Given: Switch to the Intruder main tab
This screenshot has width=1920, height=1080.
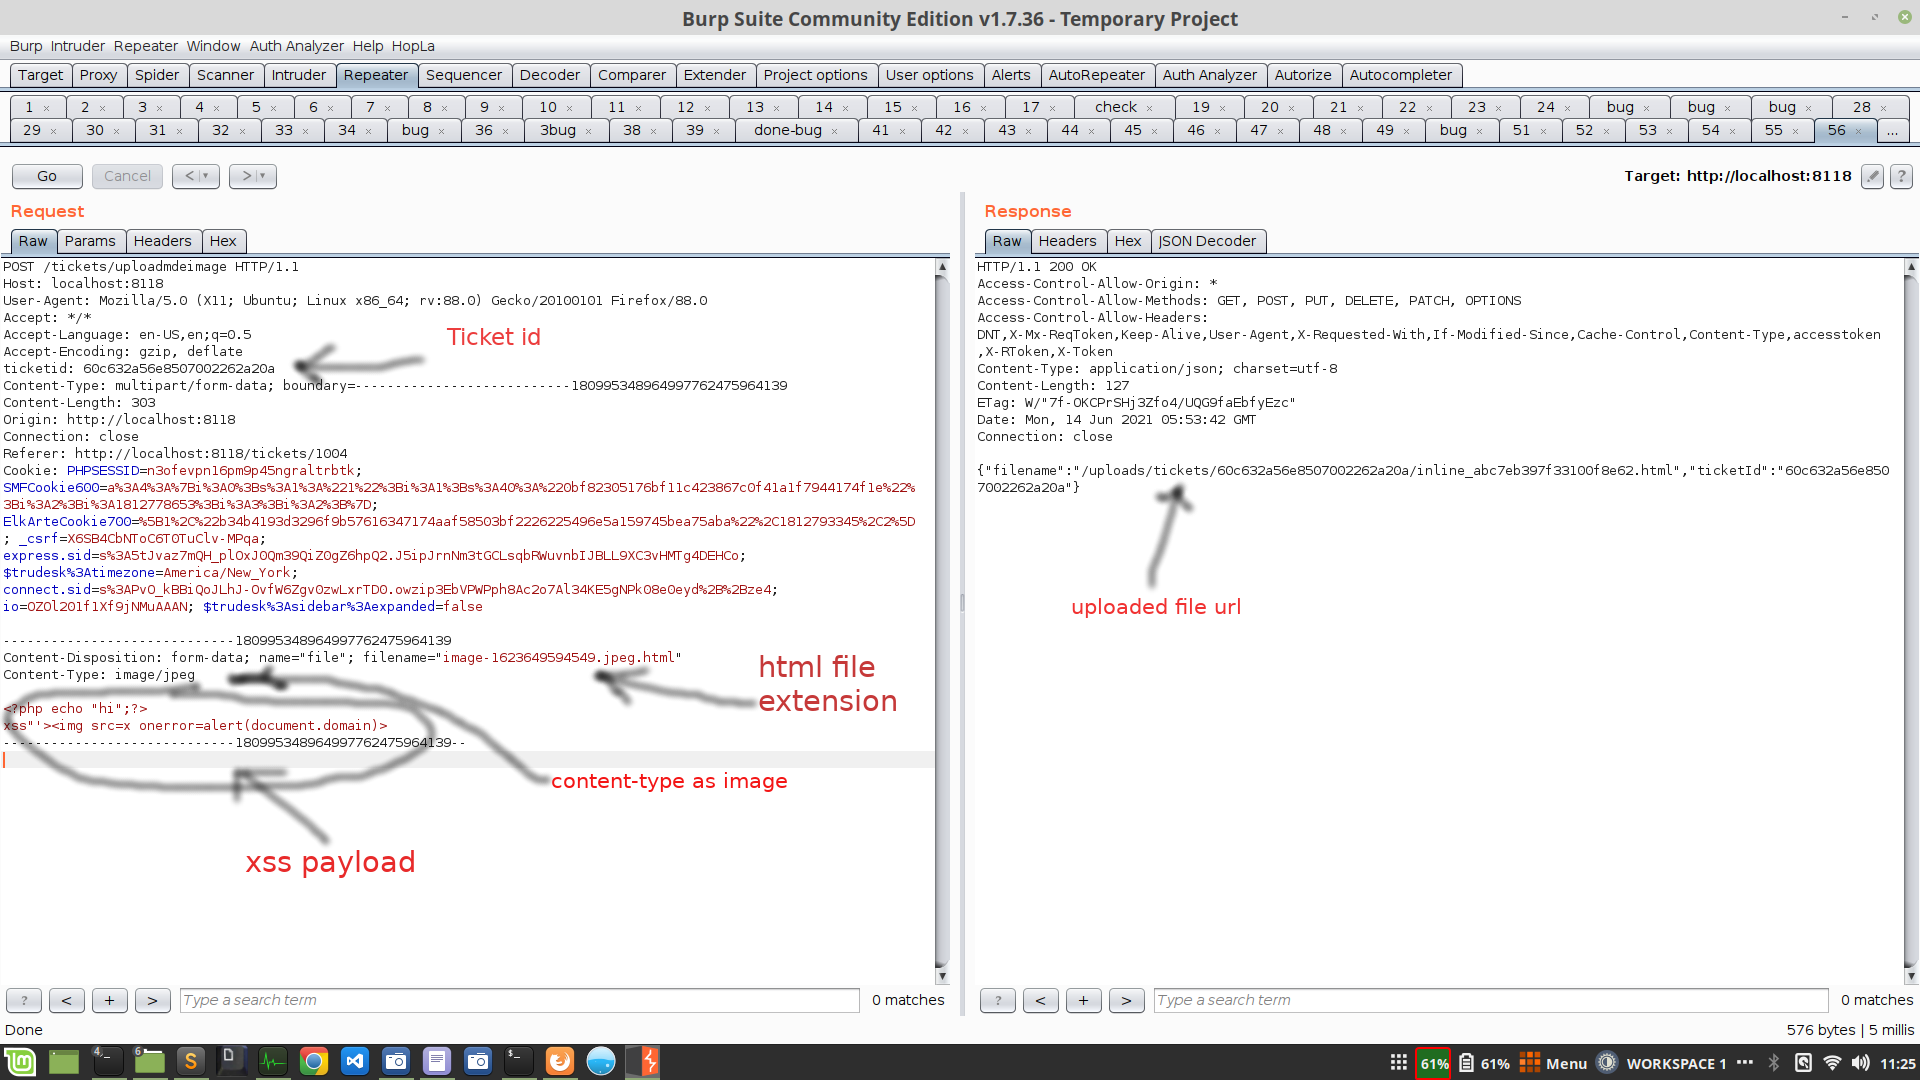Looking at the screenshot, I should 298,75.
